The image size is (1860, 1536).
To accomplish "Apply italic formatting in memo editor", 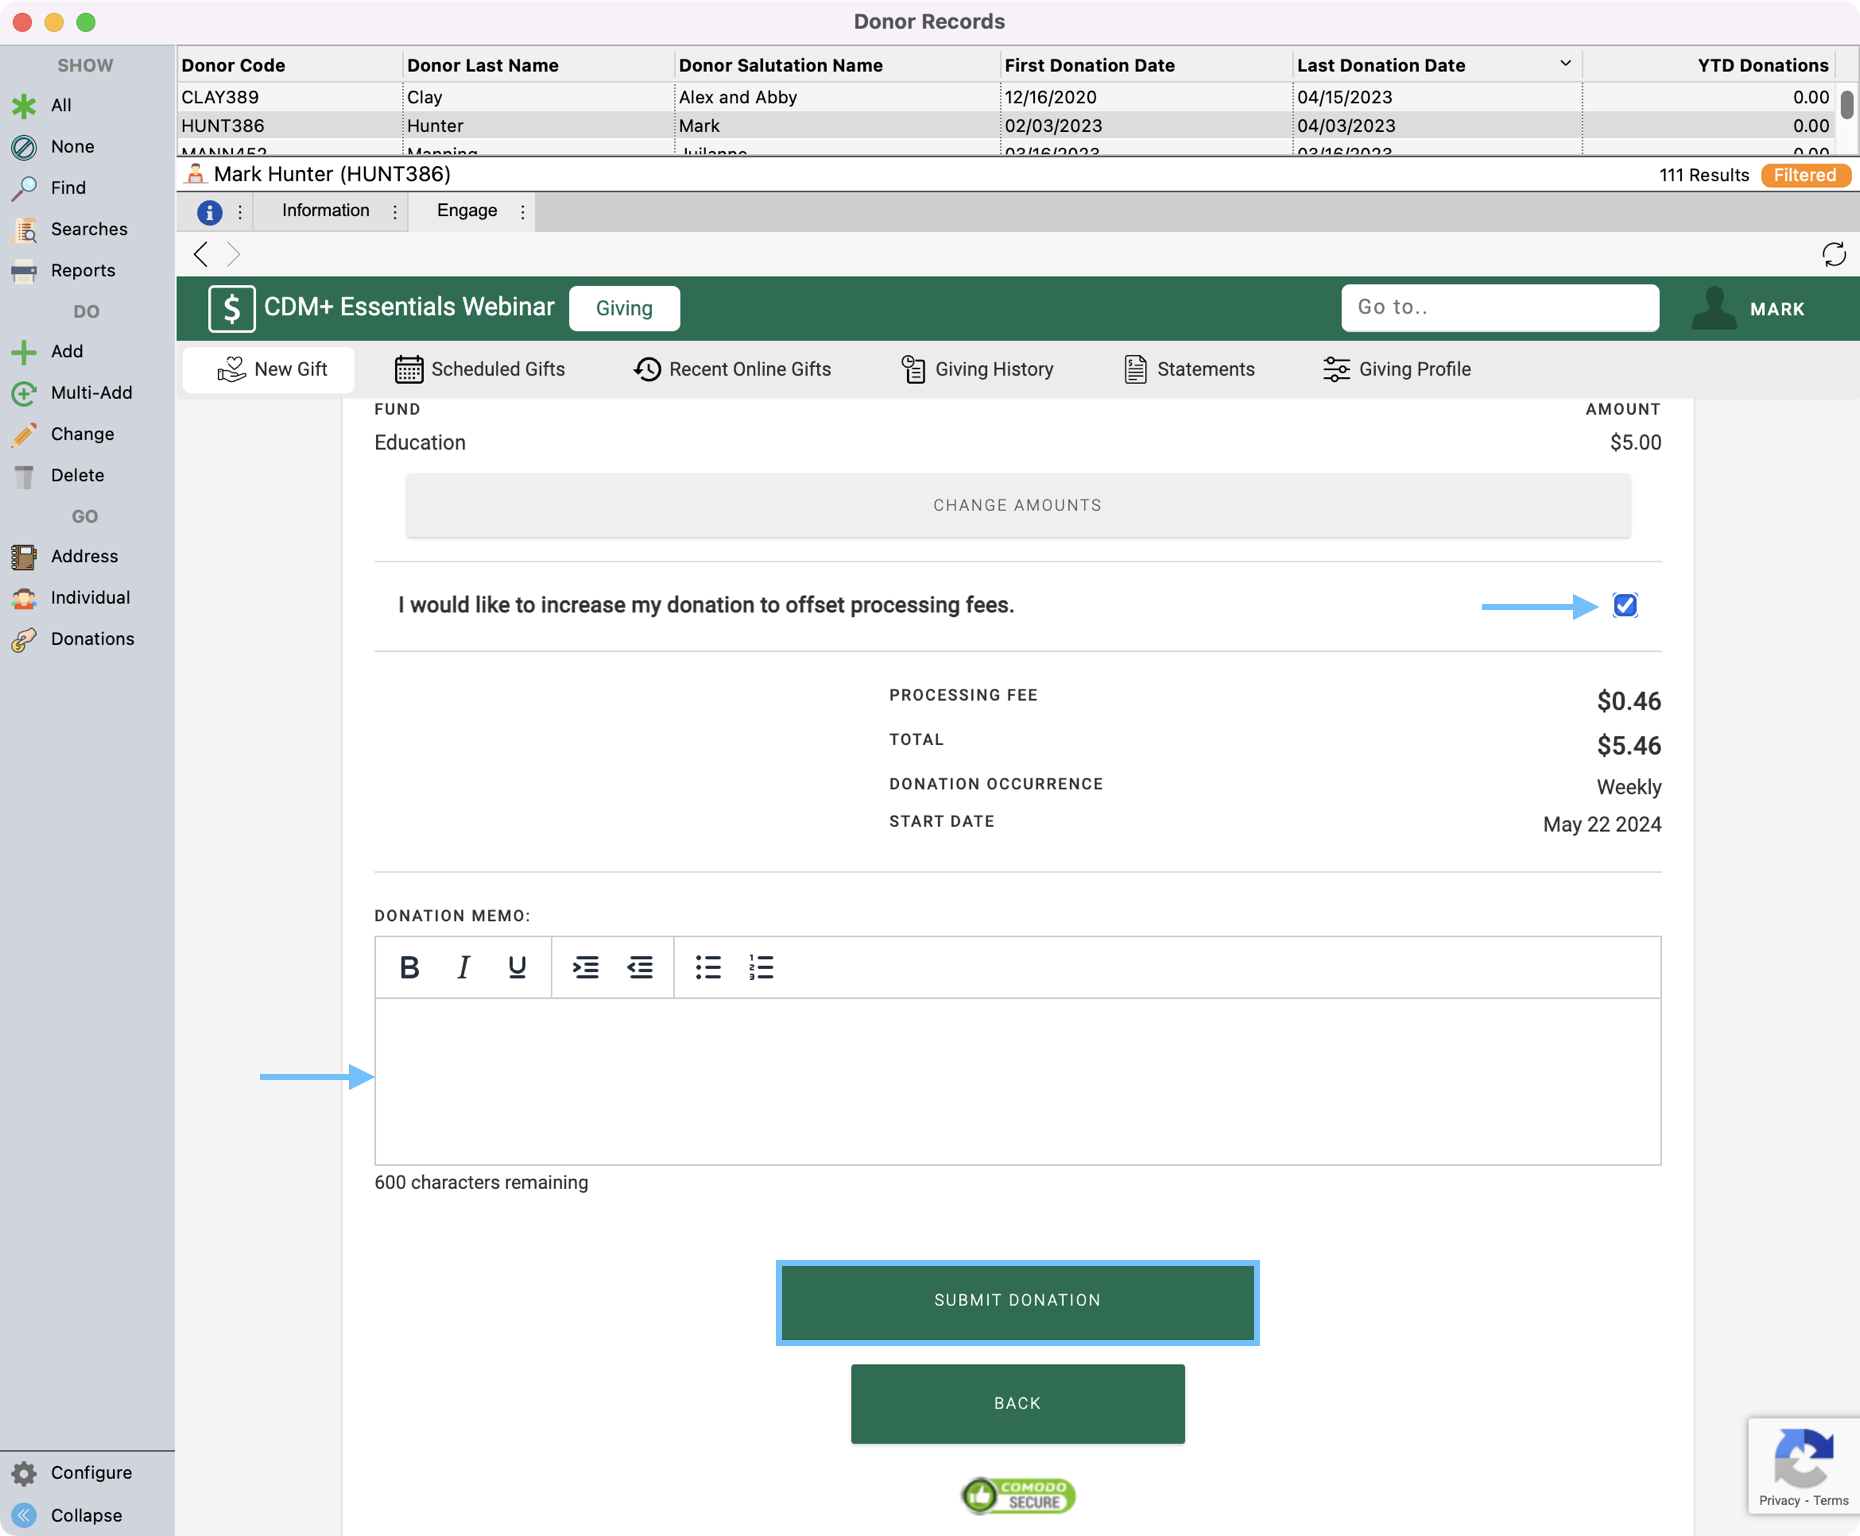I will pos(463,967).
